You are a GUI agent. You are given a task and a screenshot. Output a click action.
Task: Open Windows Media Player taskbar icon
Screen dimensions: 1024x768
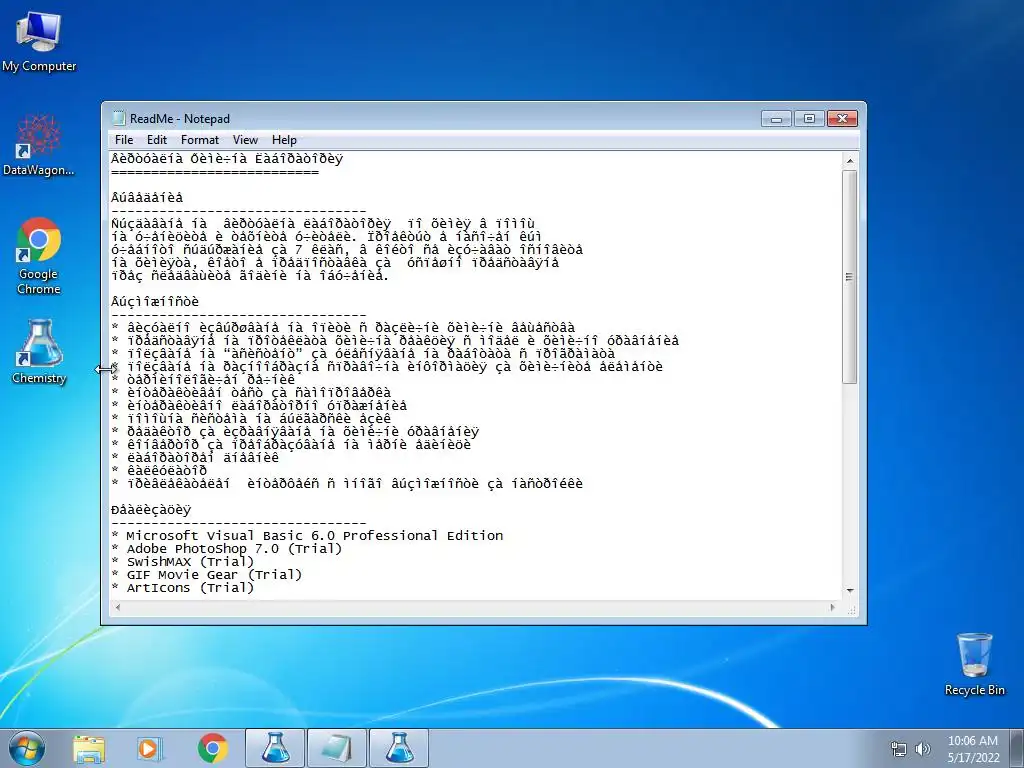click(x=149, y=748)
